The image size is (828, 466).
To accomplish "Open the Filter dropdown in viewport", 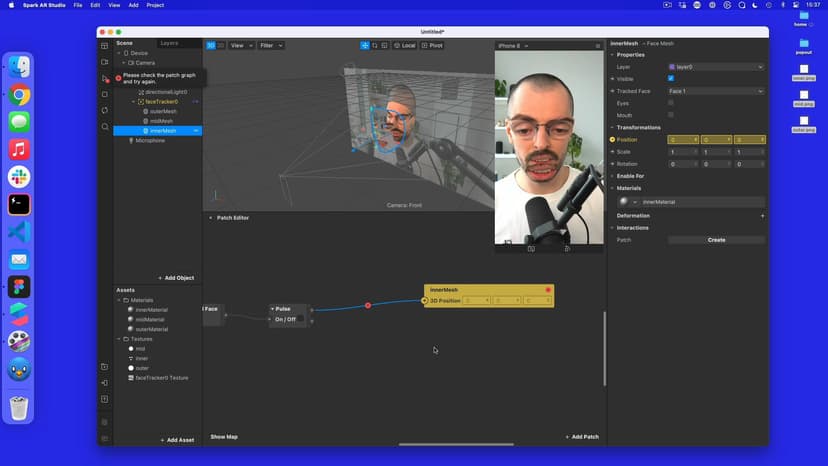I will tap(271, 45).
